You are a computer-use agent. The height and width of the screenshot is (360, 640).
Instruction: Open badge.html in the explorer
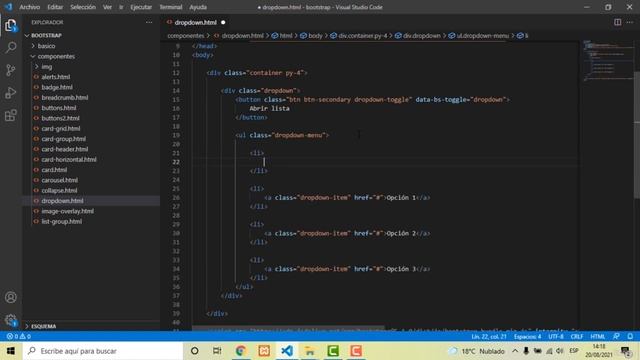tap(57, 87)
